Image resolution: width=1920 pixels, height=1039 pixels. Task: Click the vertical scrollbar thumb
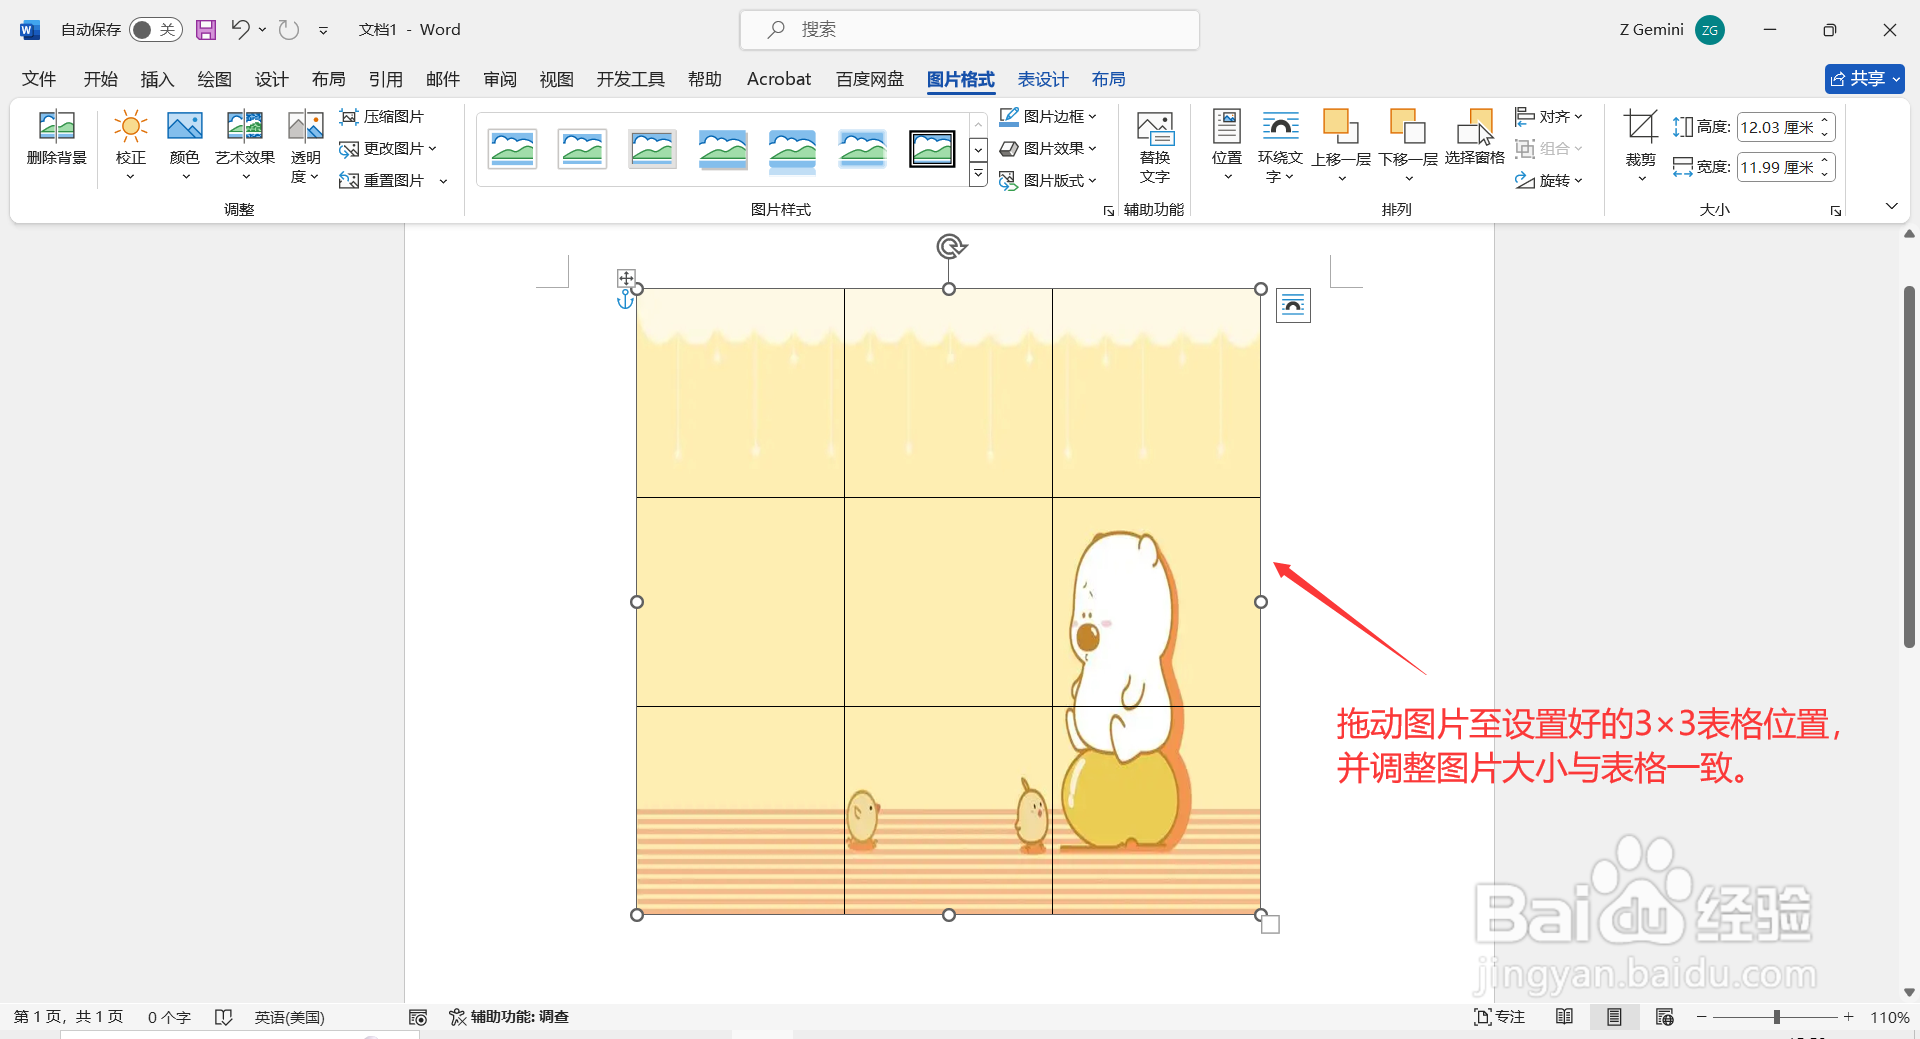pyautogui.click(x=1909, y=466)
